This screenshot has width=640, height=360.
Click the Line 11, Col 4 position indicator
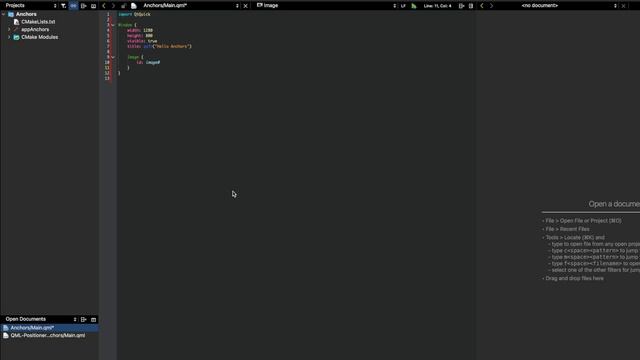[x=438, y=6]
